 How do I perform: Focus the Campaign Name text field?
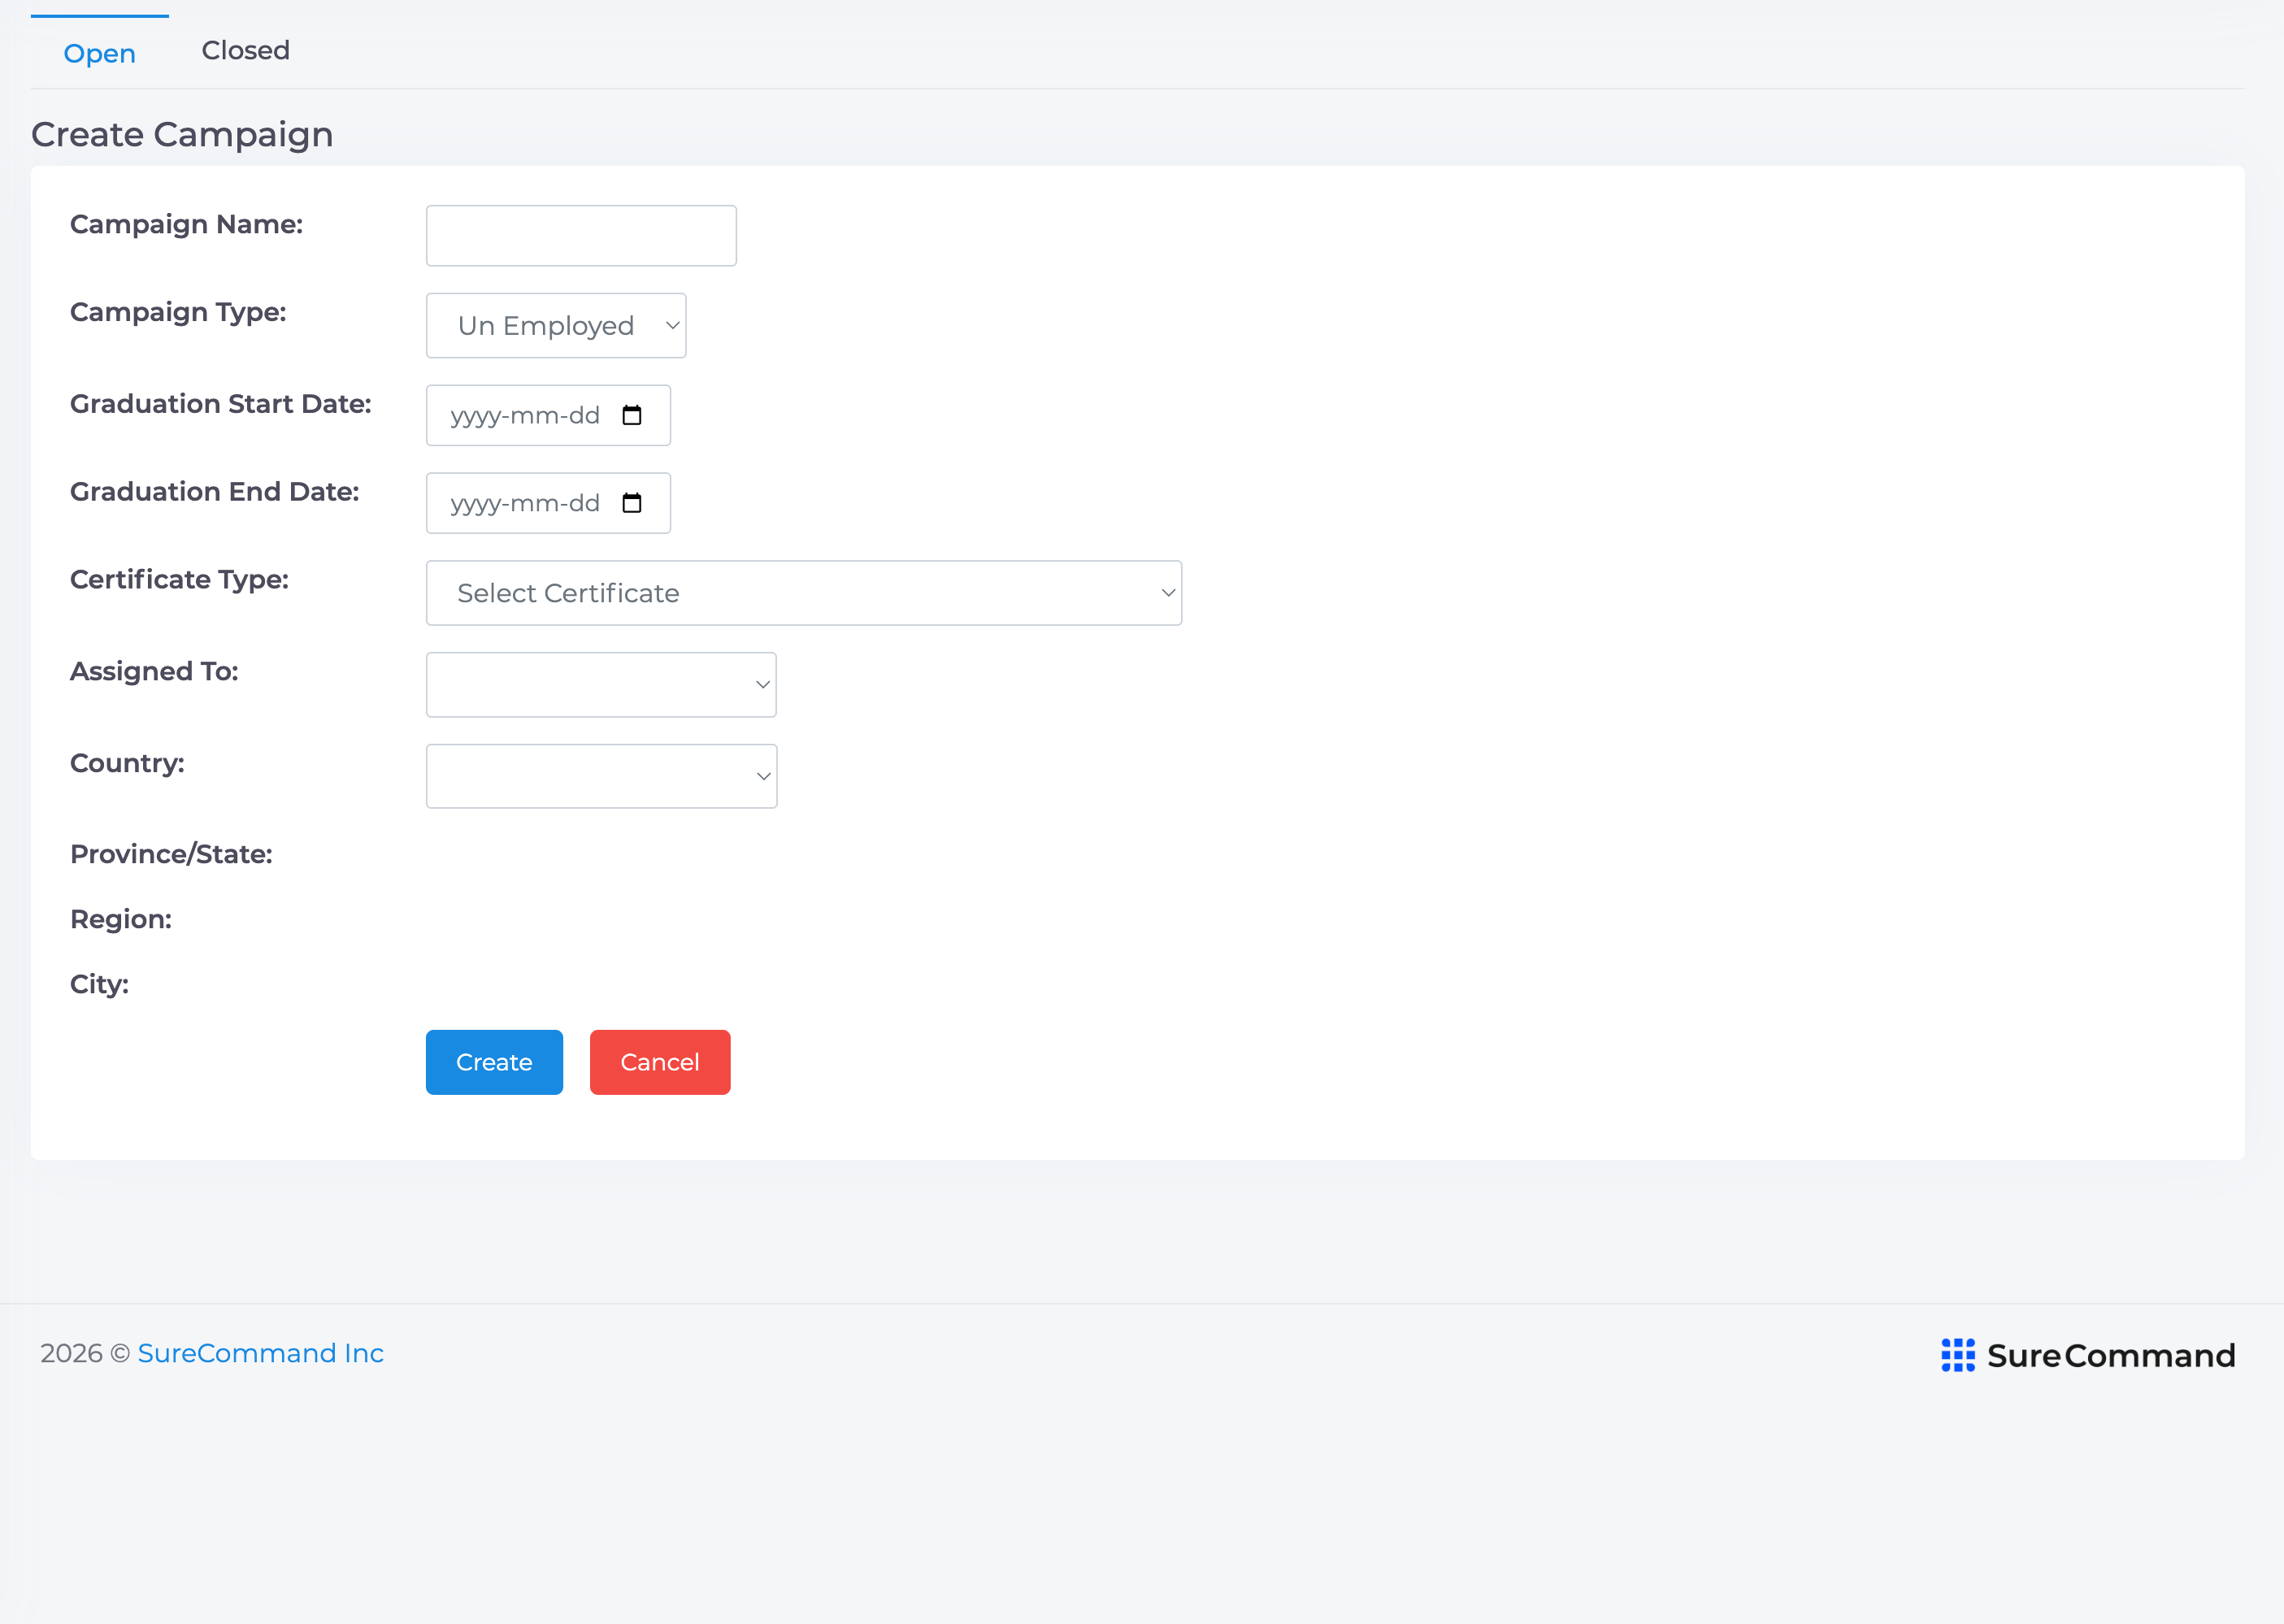click(x=581, y=236)
